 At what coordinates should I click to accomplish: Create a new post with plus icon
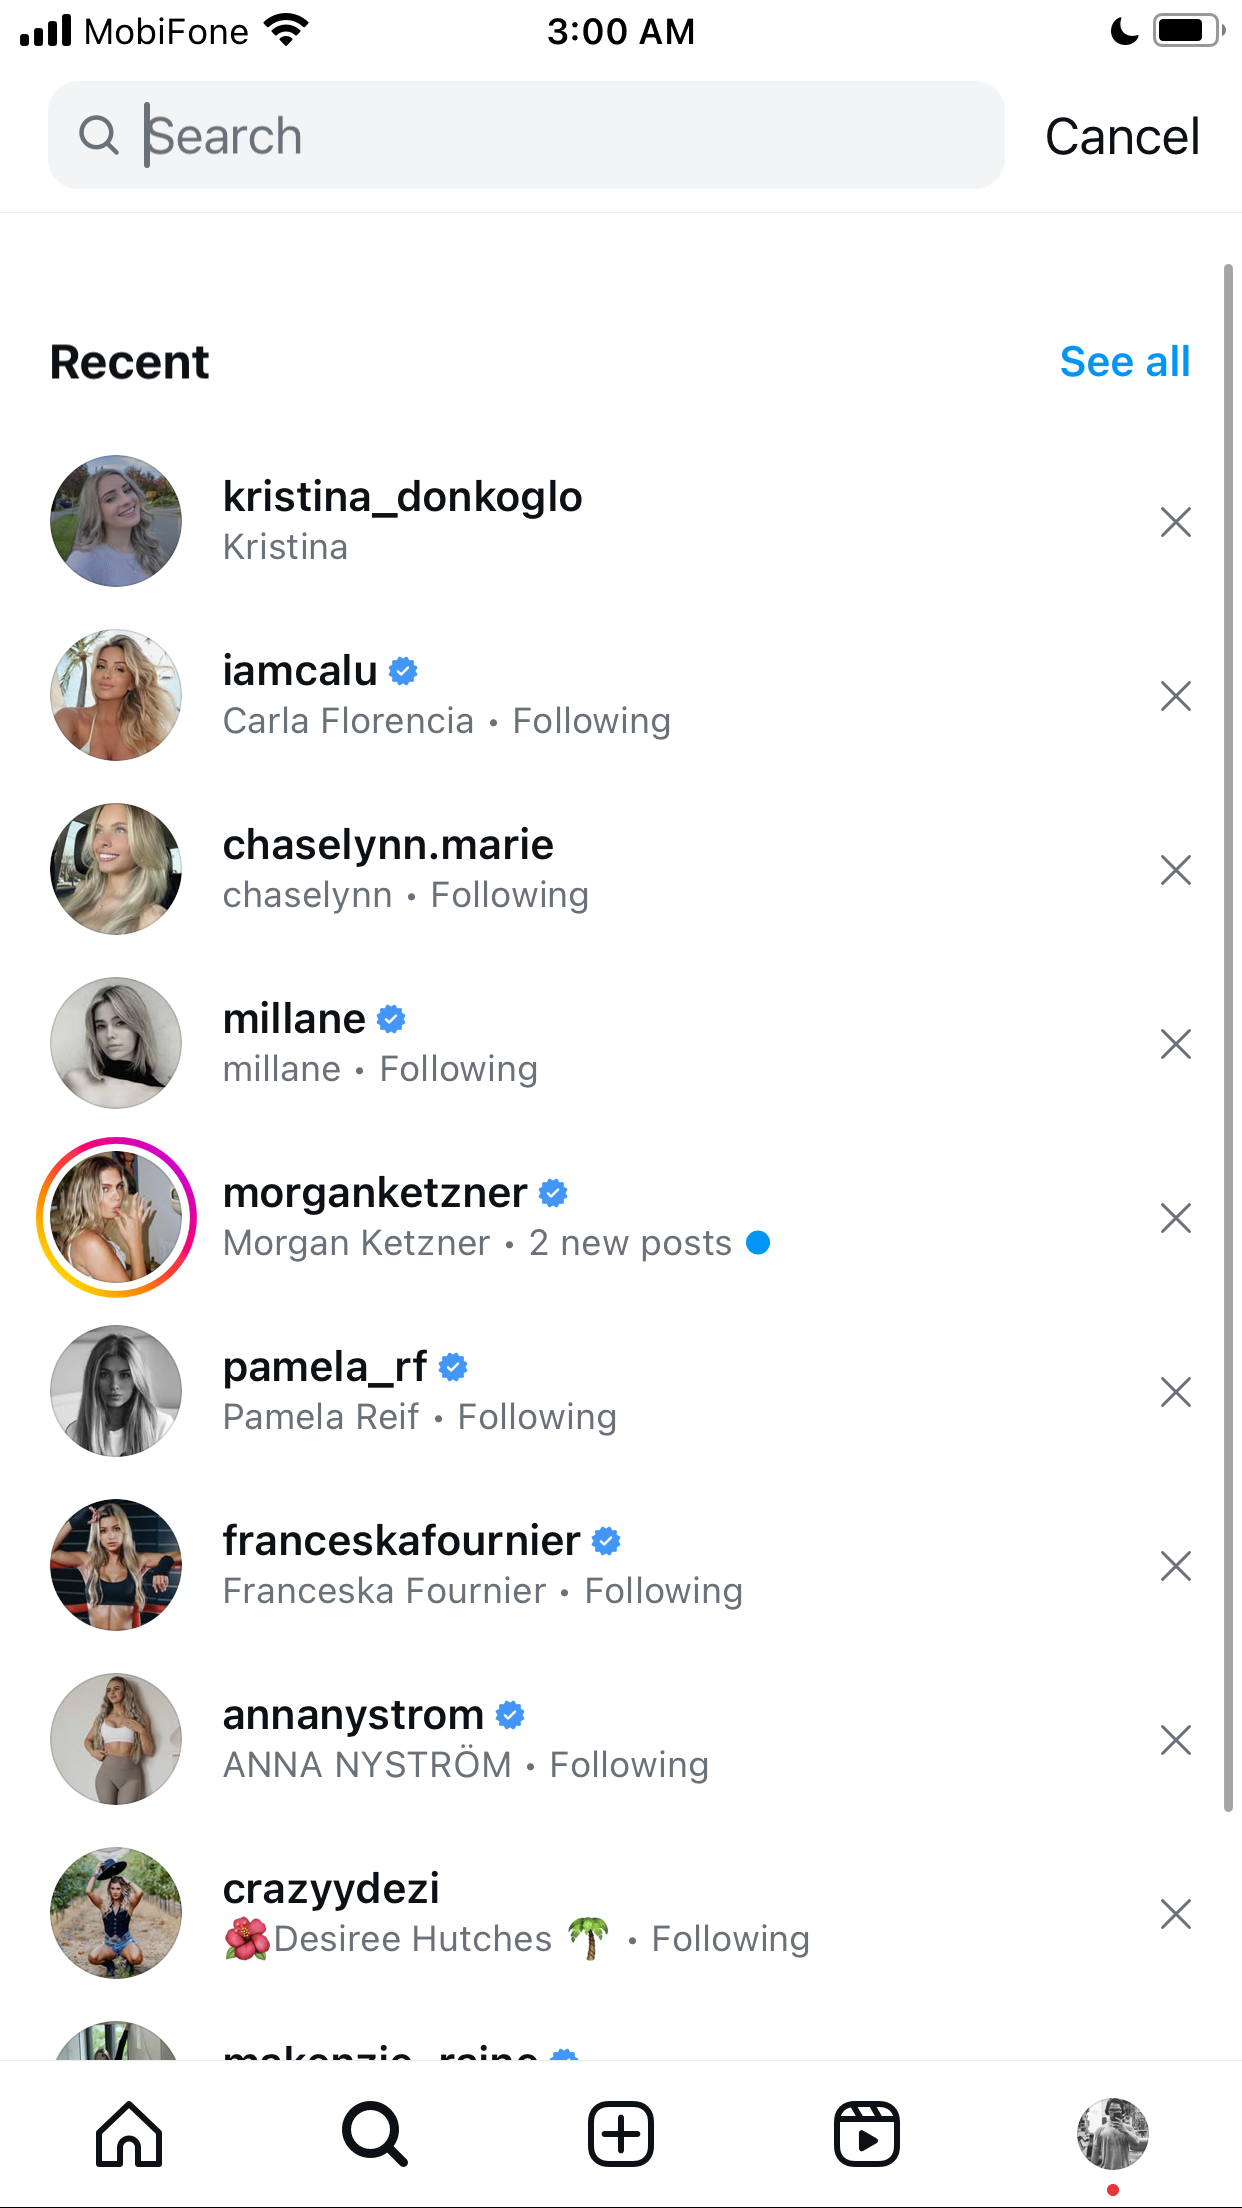point(621,2134)
